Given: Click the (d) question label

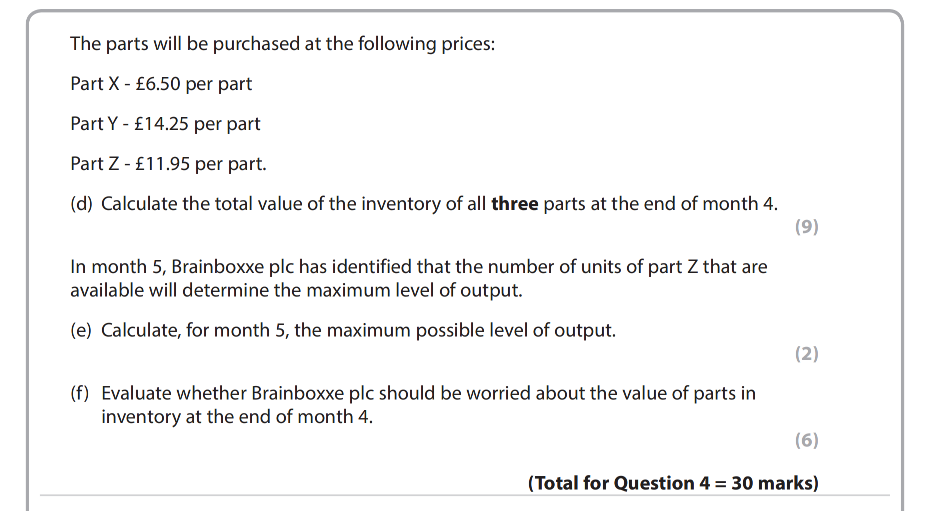Looking at the screenshot, I should (81, 204).
